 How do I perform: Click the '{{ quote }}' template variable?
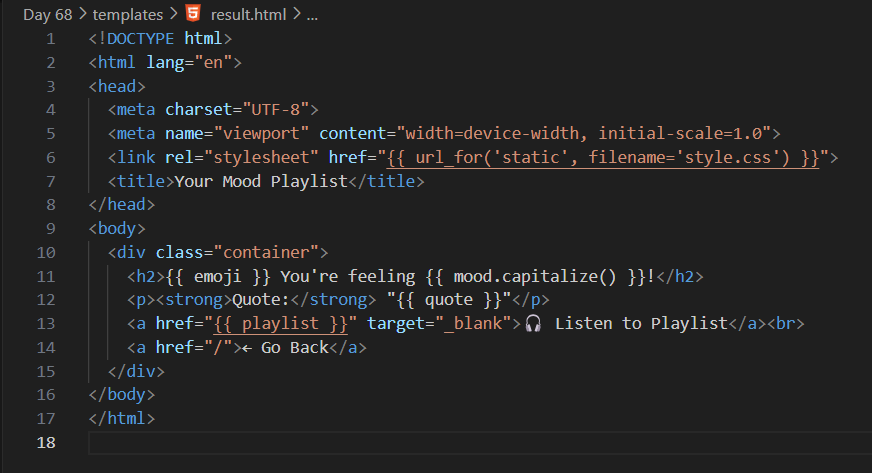click(449, 300)
